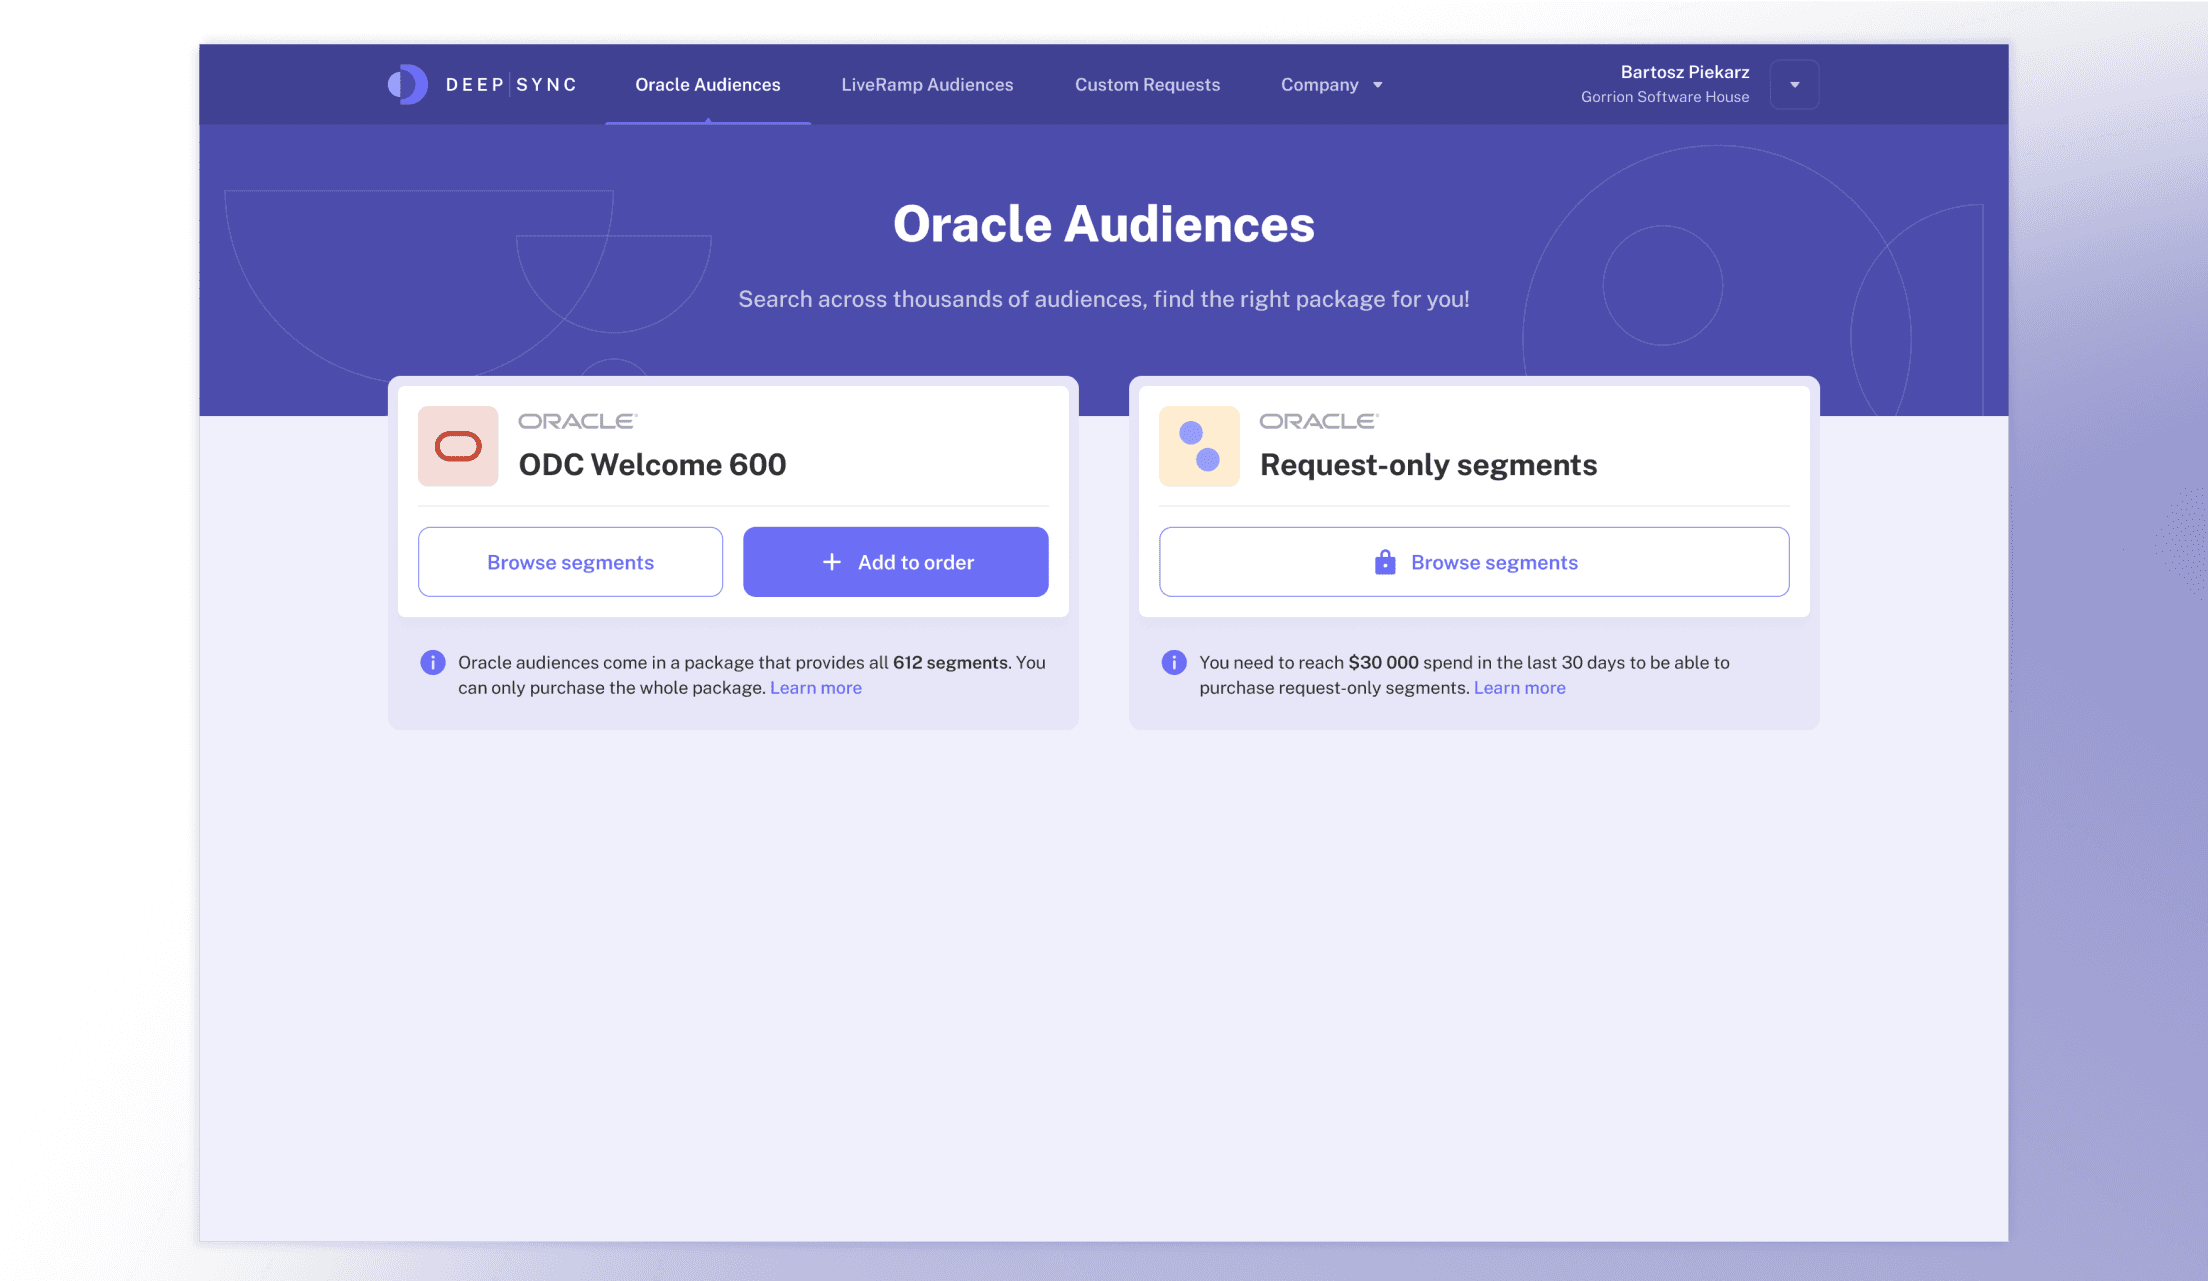Click the Oracle Audiences page heading
The width and height of the screenshot is (2208, 1281).
pyautogui.click(x=1104, y=224)
